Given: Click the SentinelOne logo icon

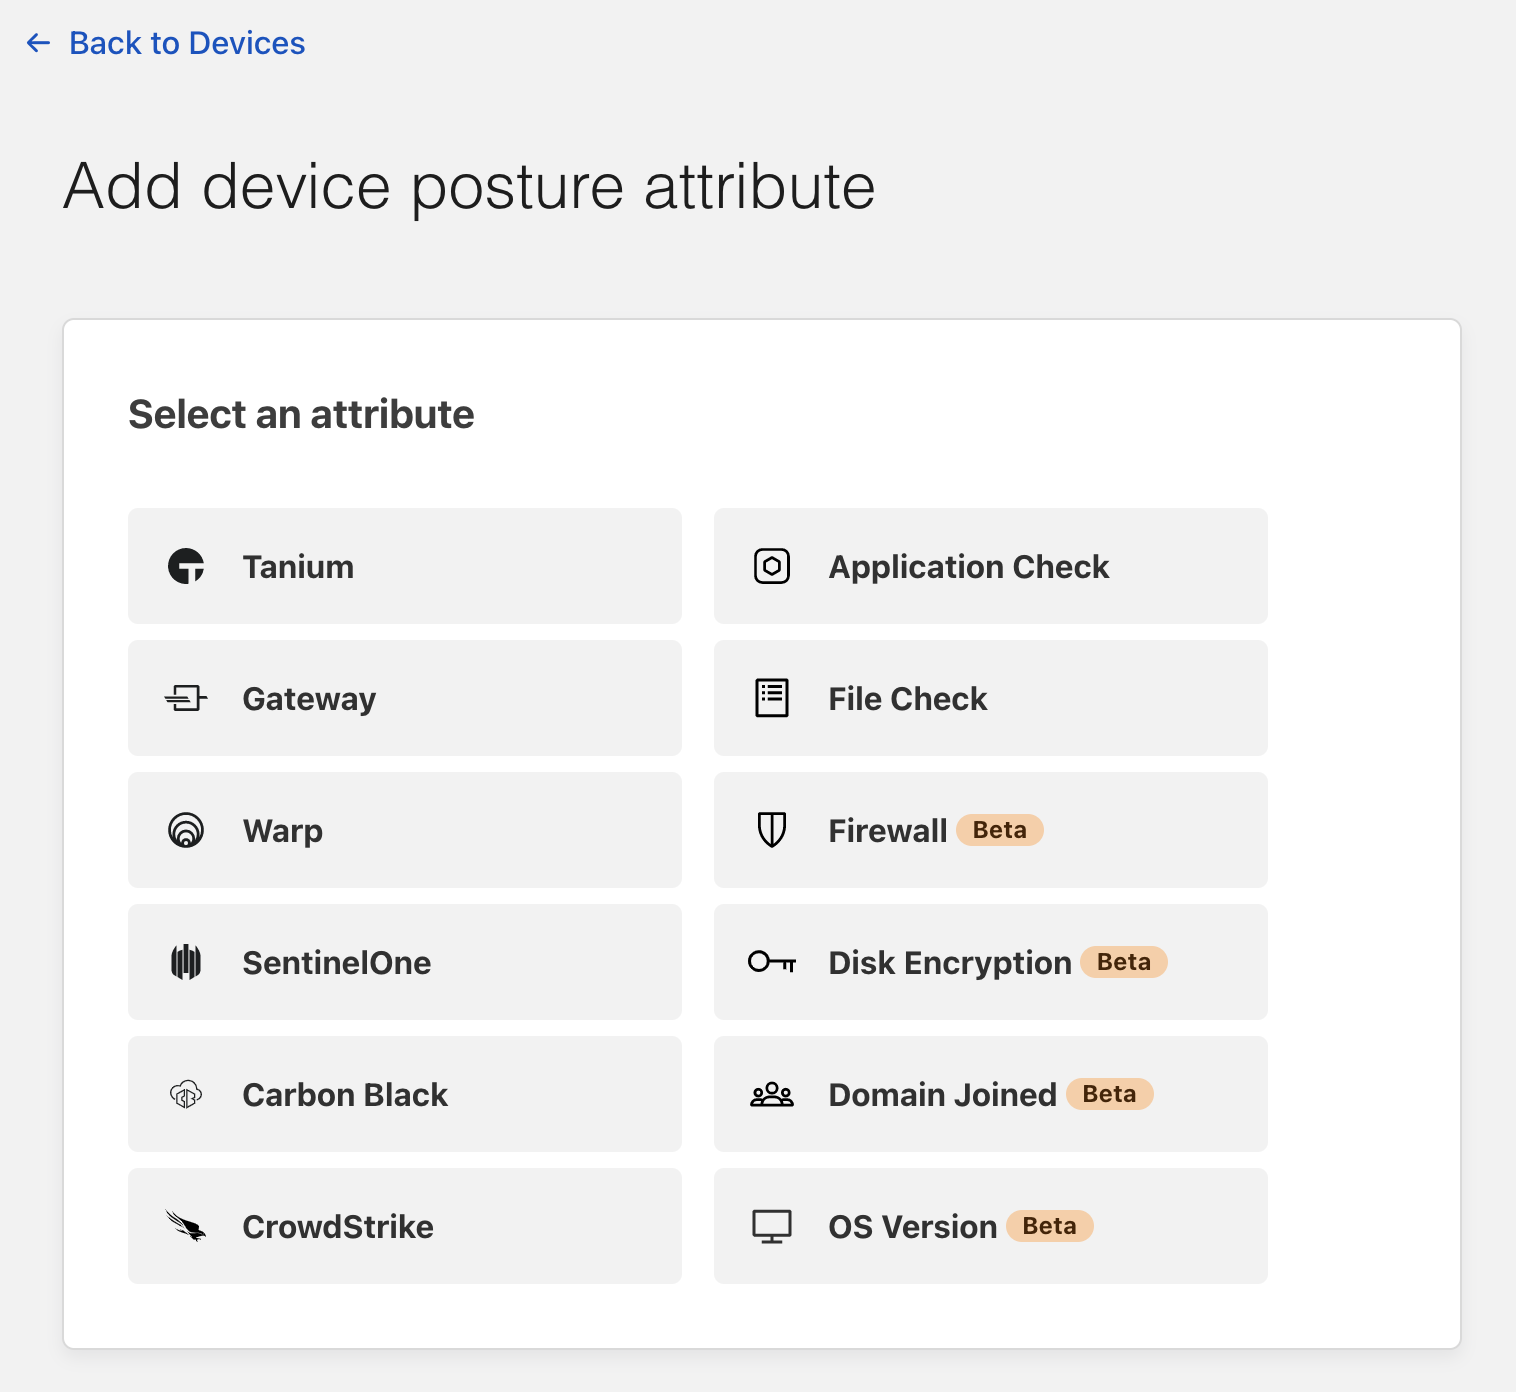Looking at the screenshot, I should (x=186, y=962).
